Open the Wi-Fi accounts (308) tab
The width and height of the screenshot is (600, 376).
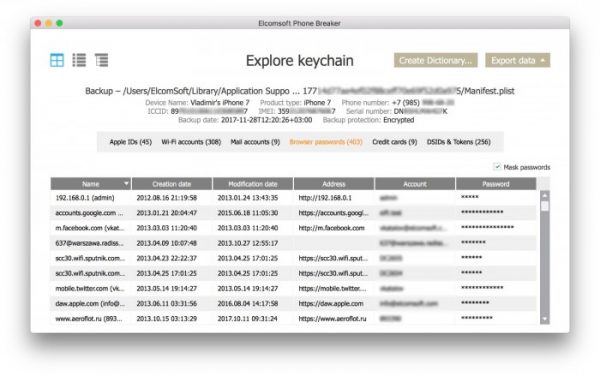191,142
